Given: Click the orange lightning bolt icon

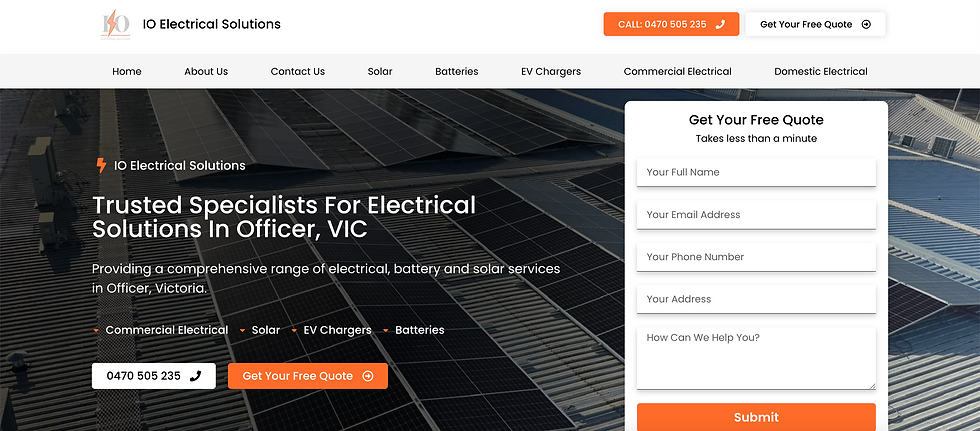Looking at the screenshot, I should coord(101,166).
